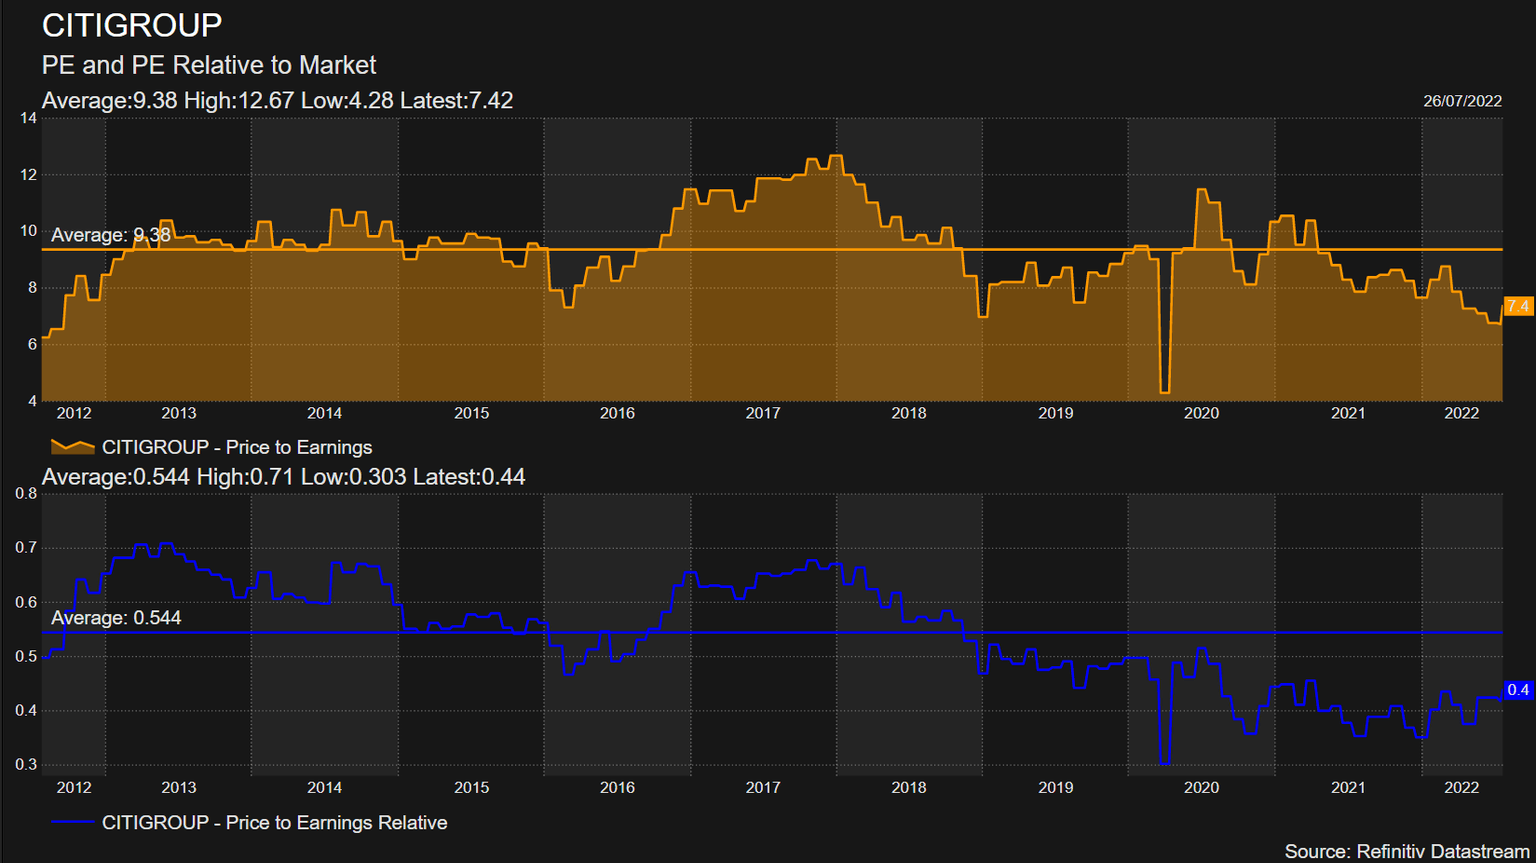Open the 26/07/2022 date selector
Image resolution: width=1536 pixels, height=863 pixels.
pyautogui.click(x=1462, y=100)
